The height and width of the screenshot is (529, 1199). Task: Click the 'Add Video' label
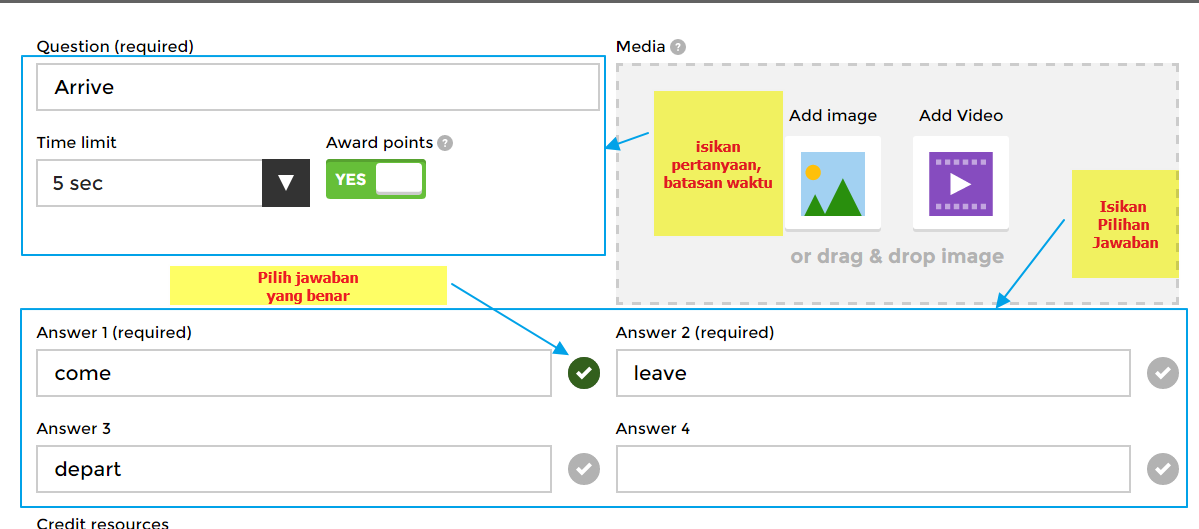960,115
